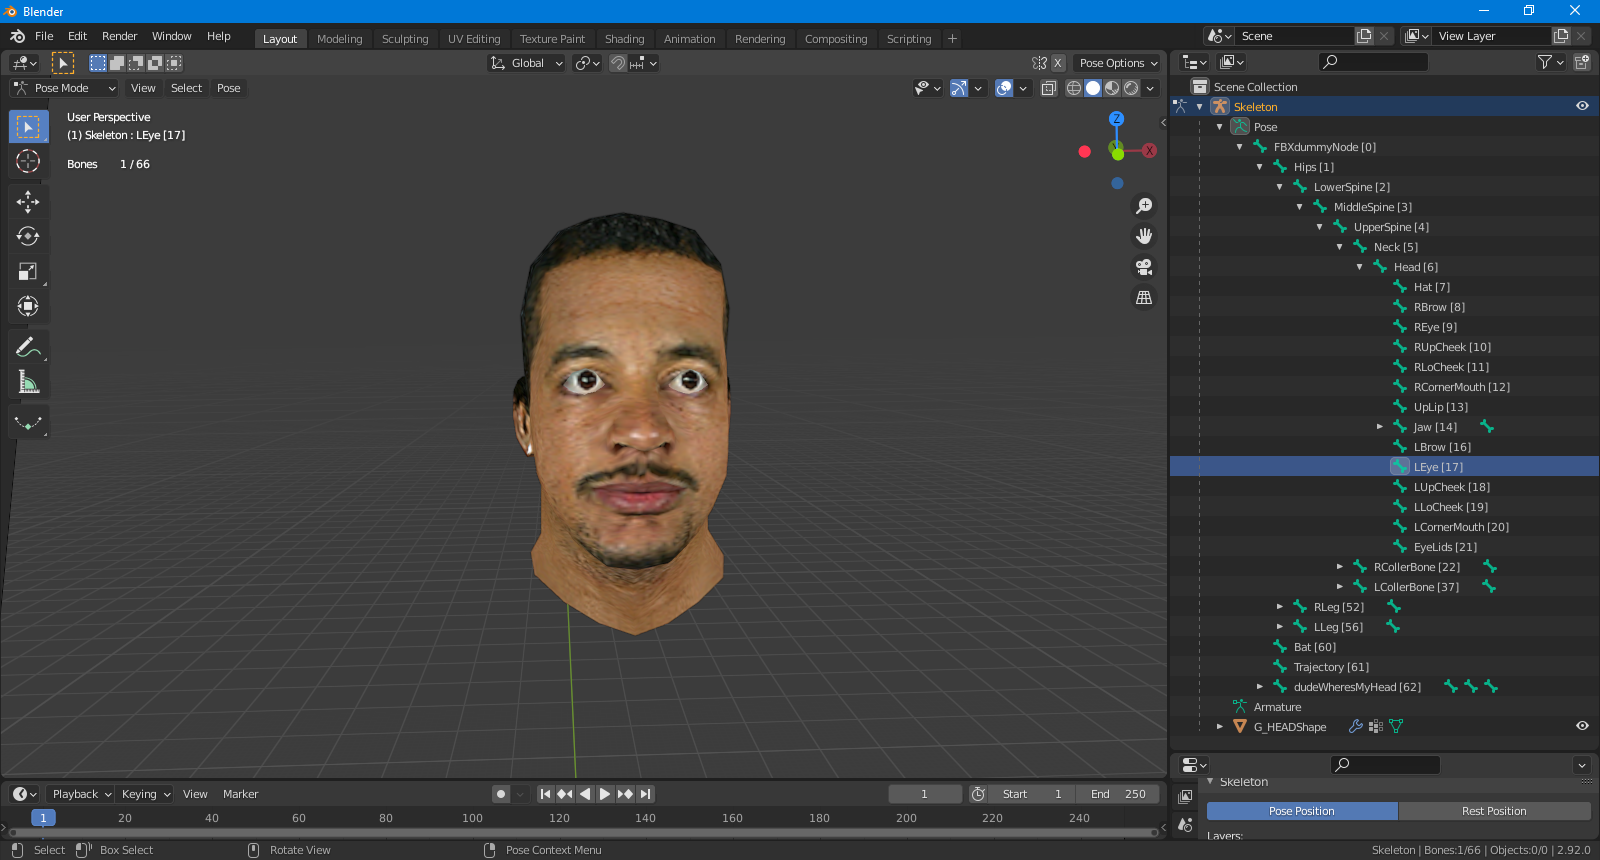1600x860 pixels.
Task: Expand the Jaw [14] bone
Action: (1380, 427)
